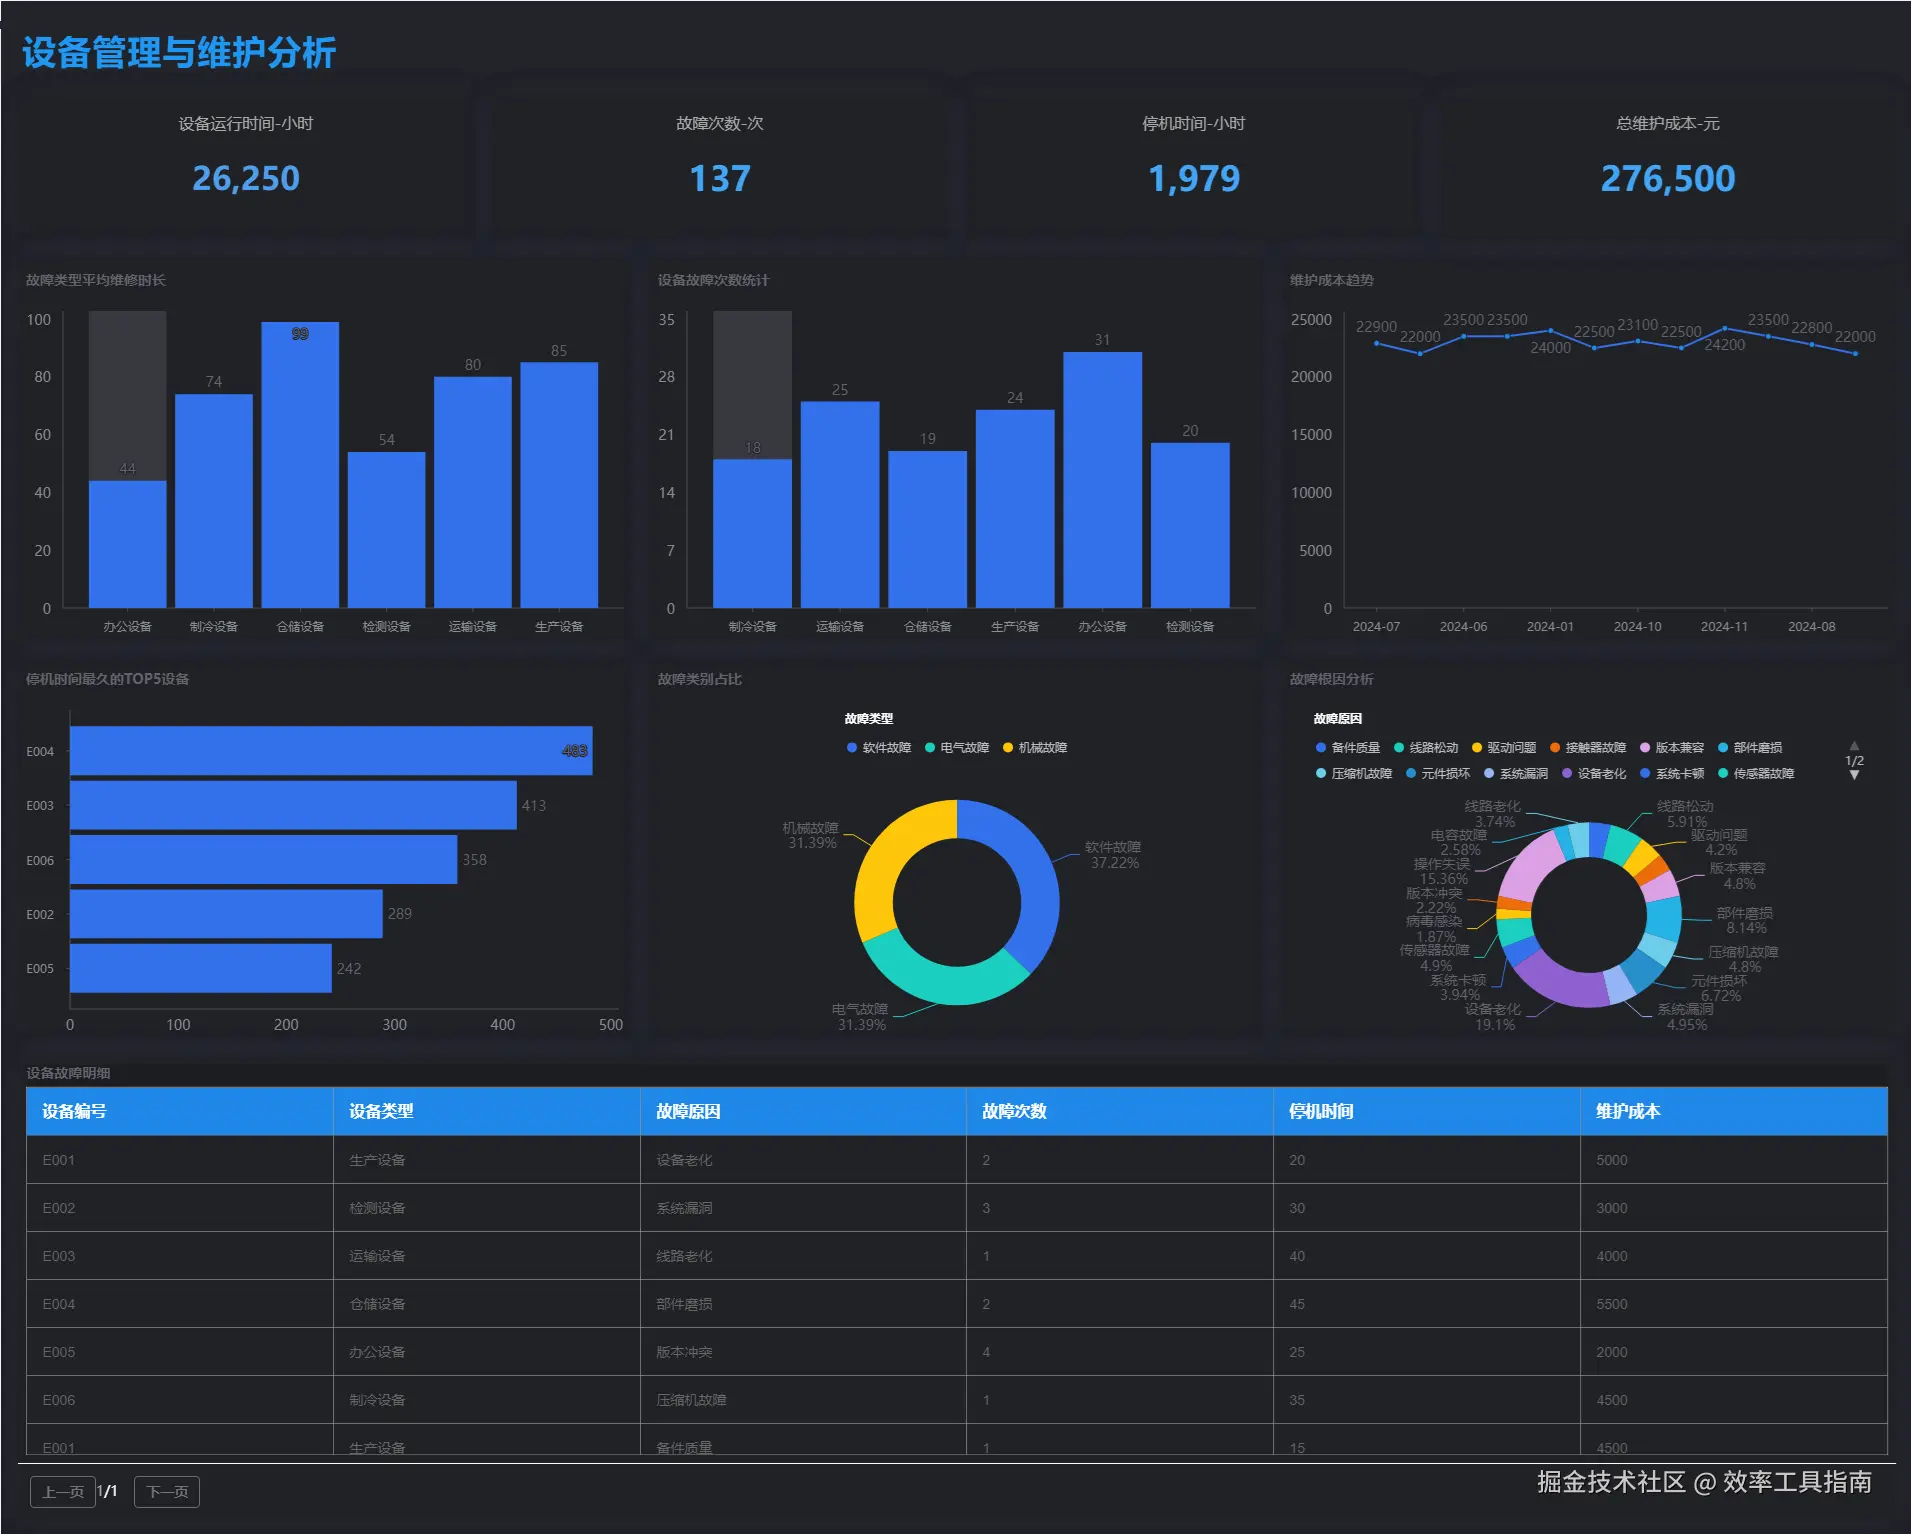Toggle the 电气故障 legend item
This screenshot has height=1534, width=1911.
pyautogui.click(x=957, y=748)
